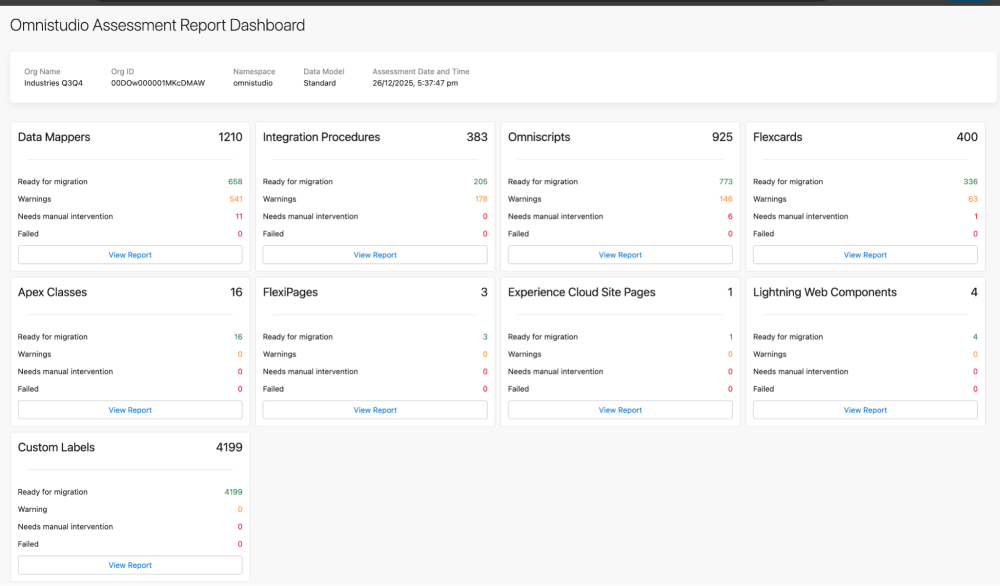This screenshot has width=1000, height=586.
Task: Open View Report for Integration Procedures
Action: coord(375,254)
